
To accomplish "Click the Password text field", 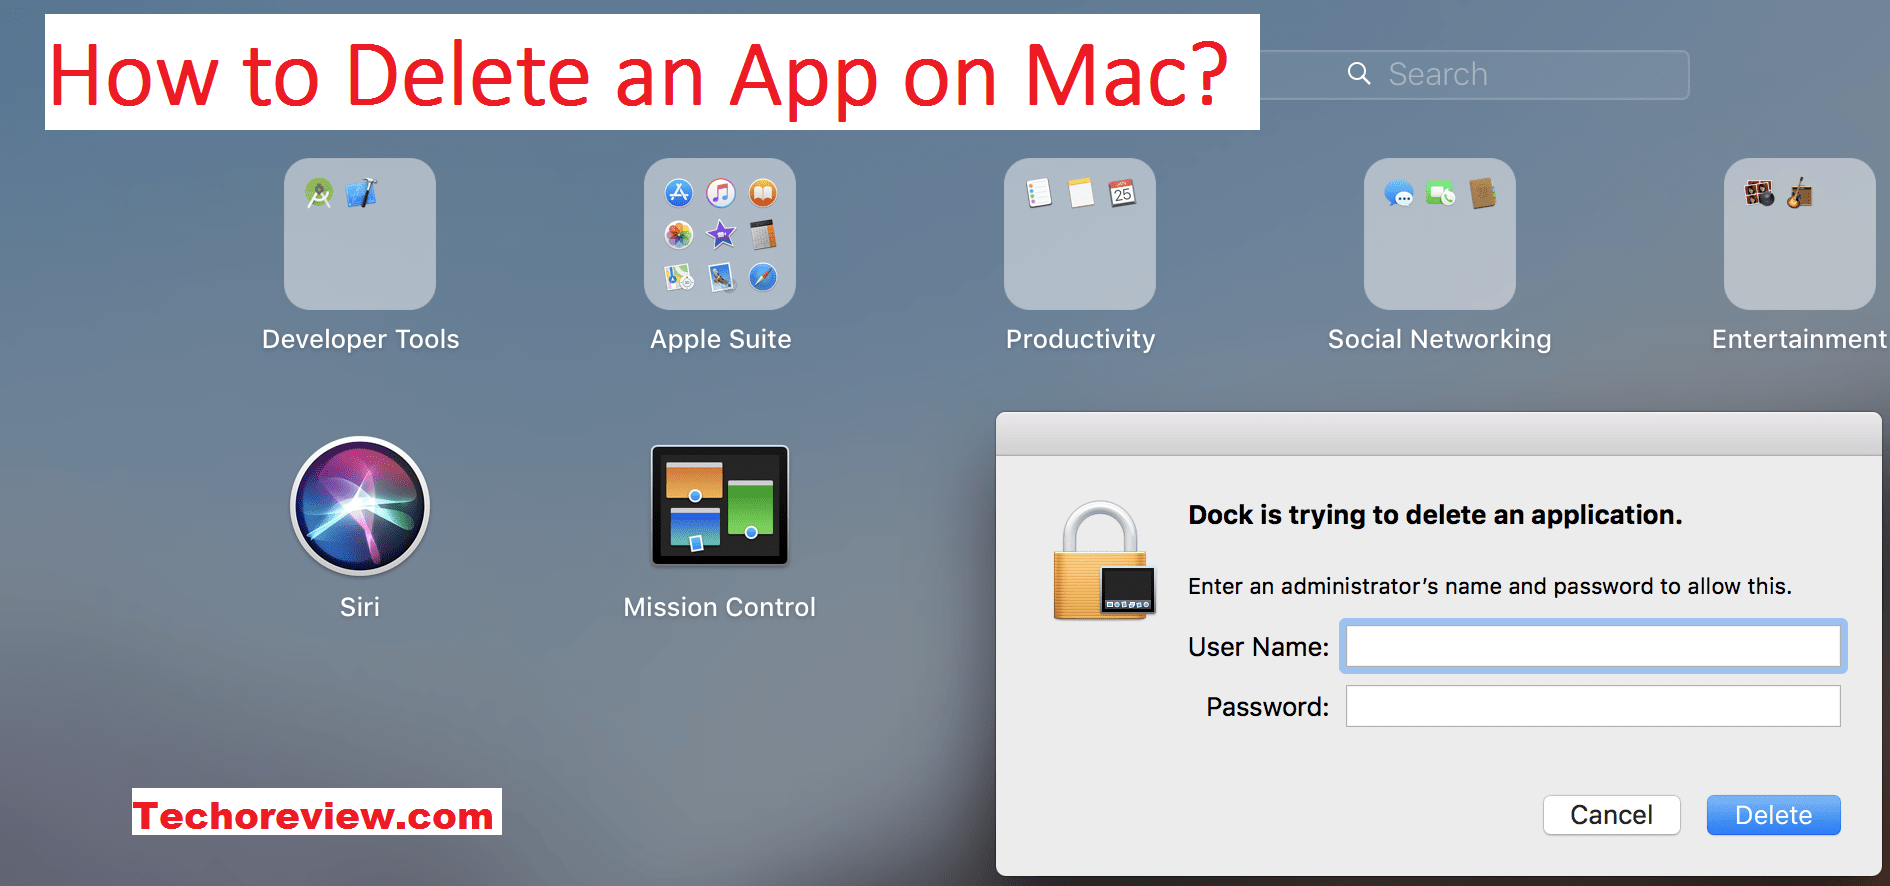I will pyautogui.click(x=1592, y=706).
